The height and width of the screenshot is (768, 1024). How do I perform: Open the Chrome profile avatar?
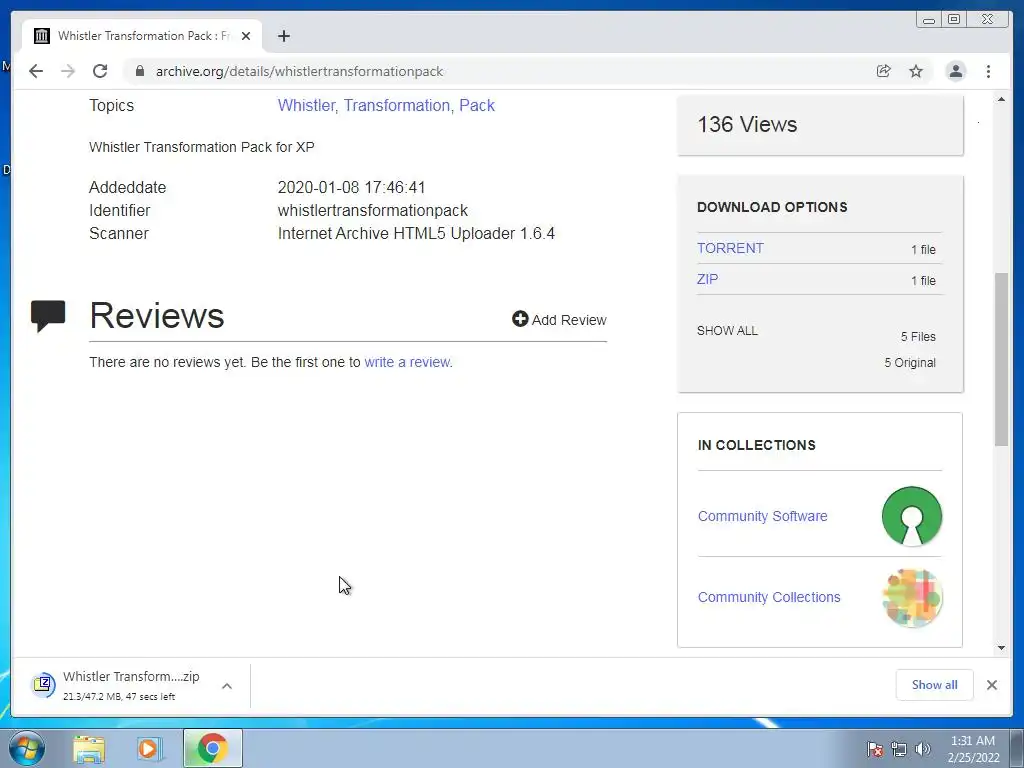tap(955, 71)
